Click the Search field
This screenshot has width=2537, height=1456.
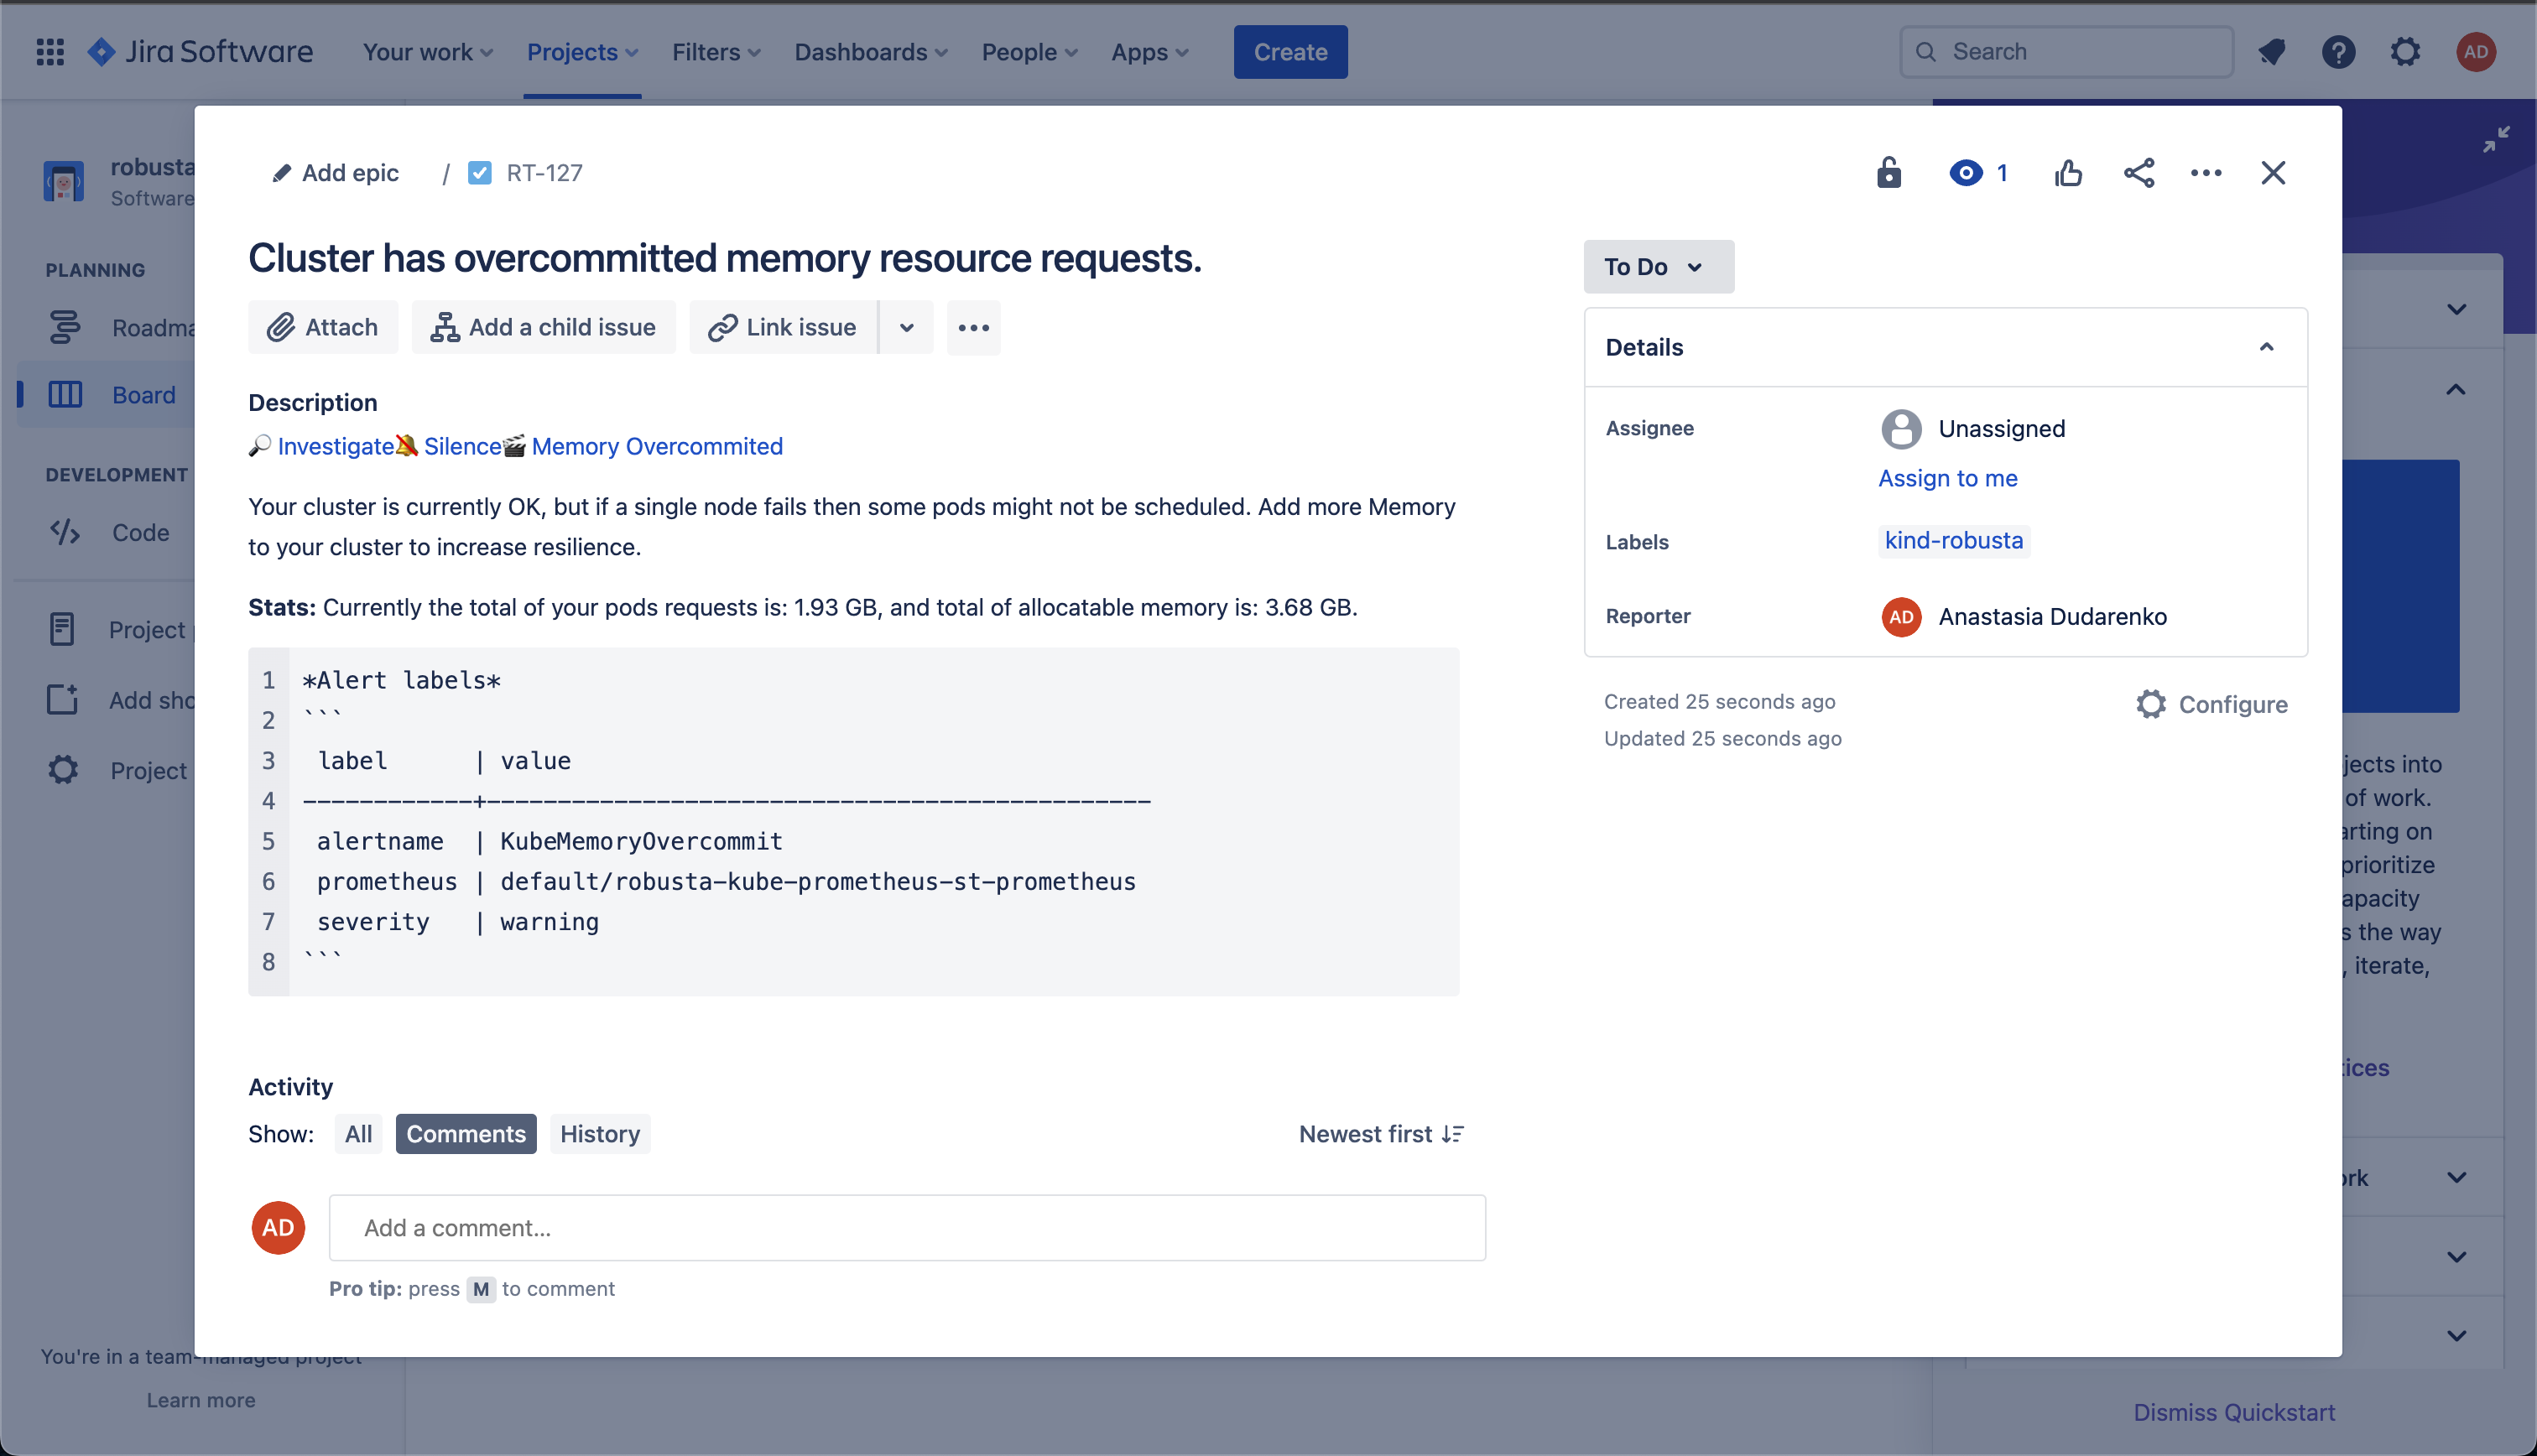coord(2066,52)
